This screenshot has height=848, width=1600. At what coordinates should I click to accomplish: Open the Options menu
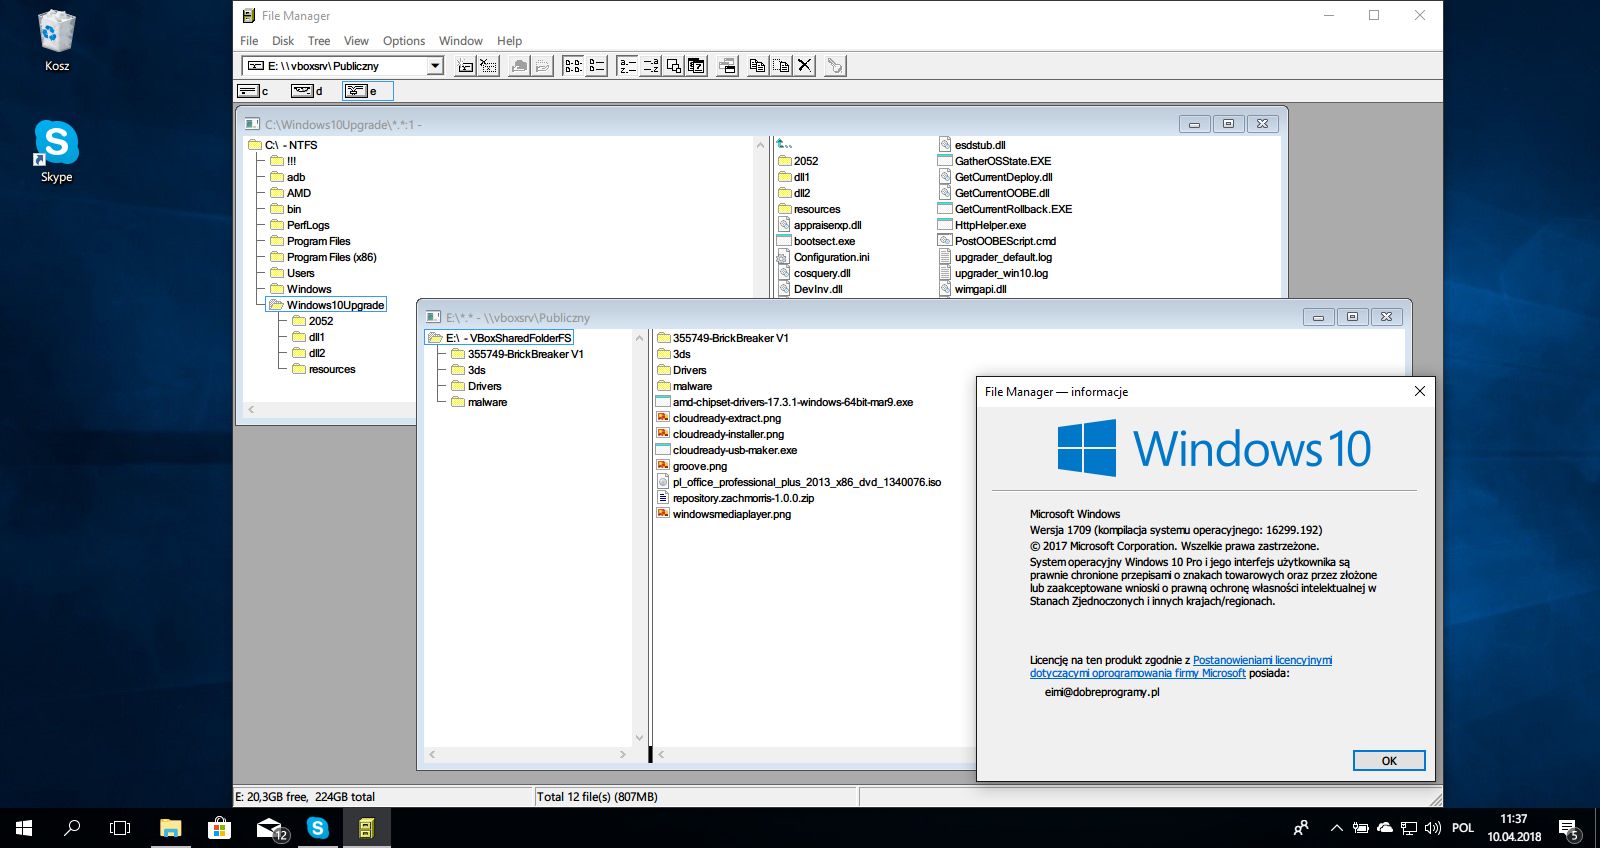[x=404, y=41]
